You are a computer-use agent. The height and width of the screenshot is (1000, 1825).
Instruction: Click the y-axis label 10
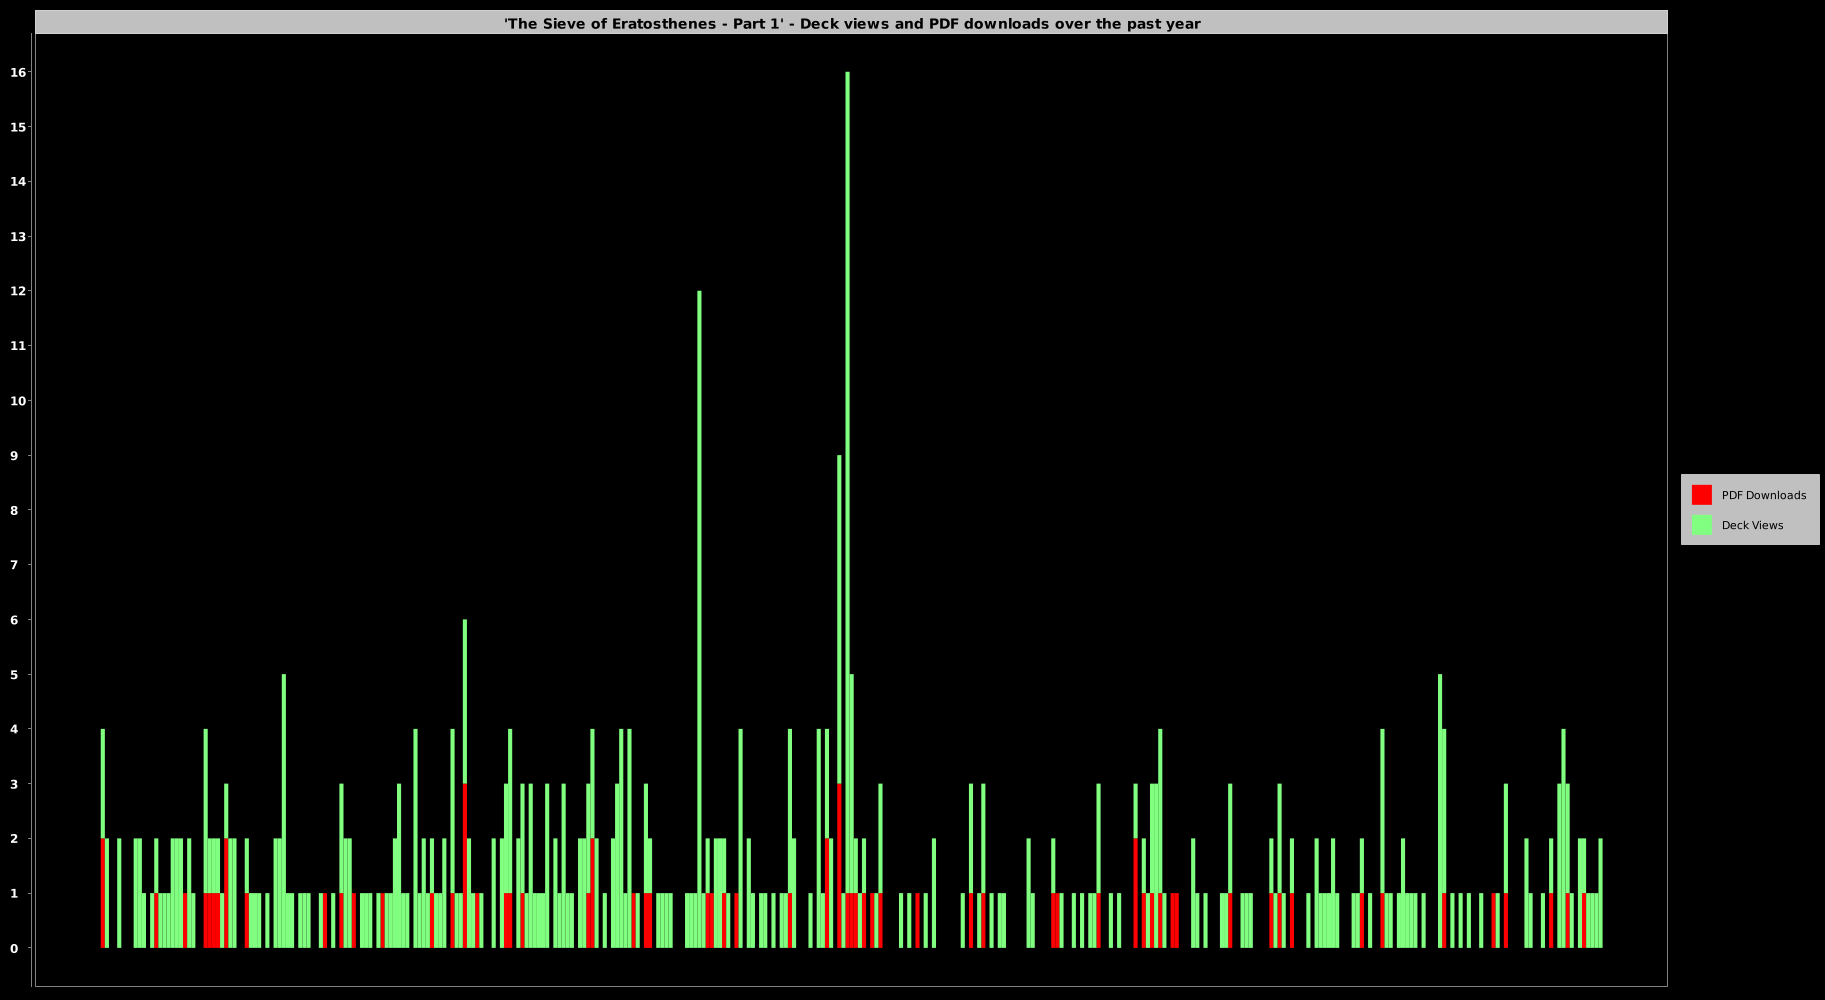coord(17,401)
